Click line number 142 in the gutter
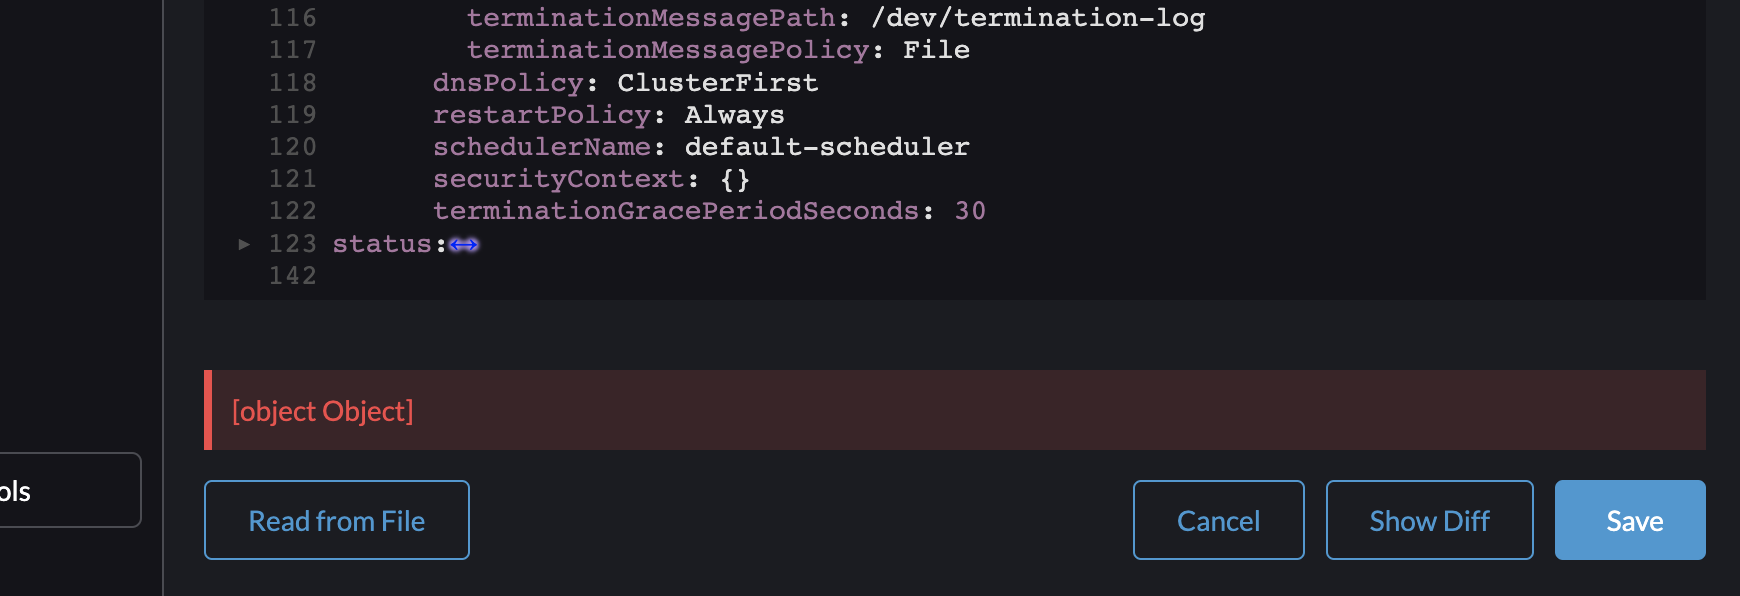The height and width of the screenshot is (596, 1740). (x=293, y=275)
